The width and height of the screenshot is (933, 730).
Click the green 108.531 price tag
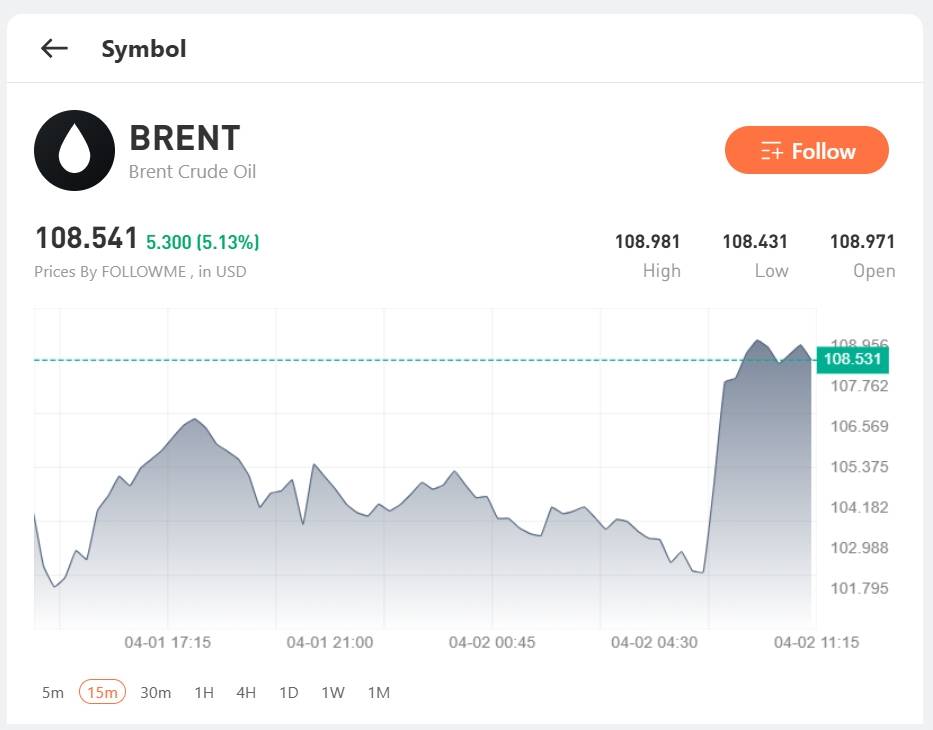coord(850,359)
